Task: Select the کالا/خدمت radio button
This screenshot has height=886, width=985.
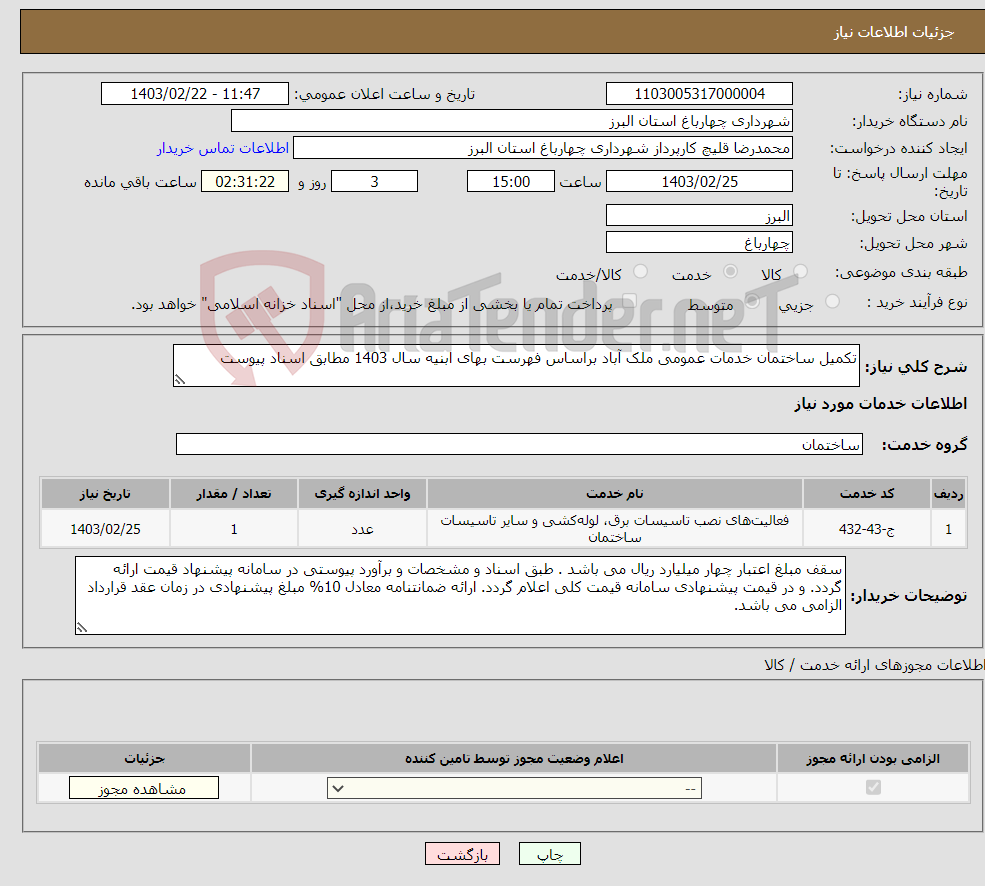Action: (640, 271)
